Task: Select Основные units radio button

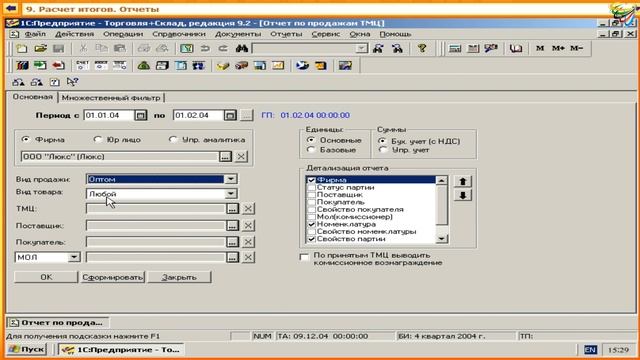Action: tap(311, 140)
